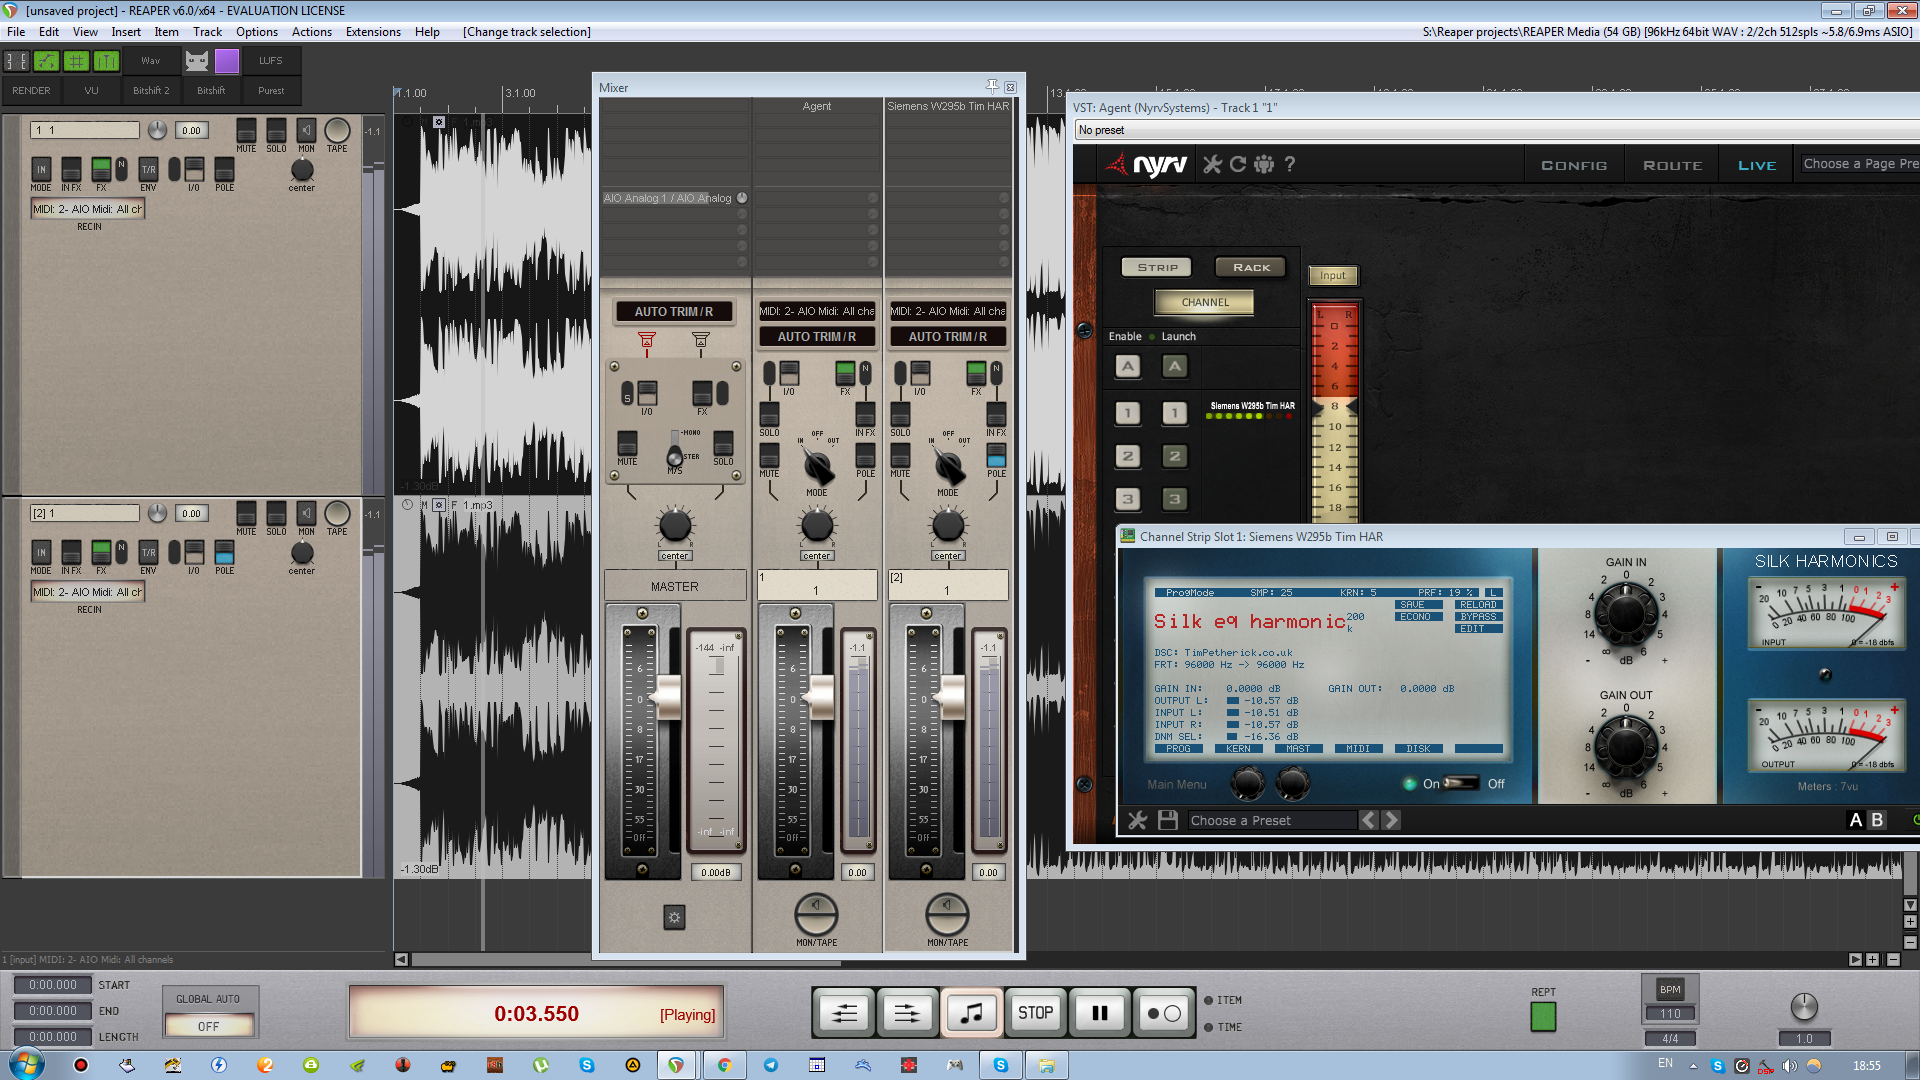The height and width of the screenshot is (1080, 1920).
Task: Click the mixer settings gear icon
Action: [675, 917]
